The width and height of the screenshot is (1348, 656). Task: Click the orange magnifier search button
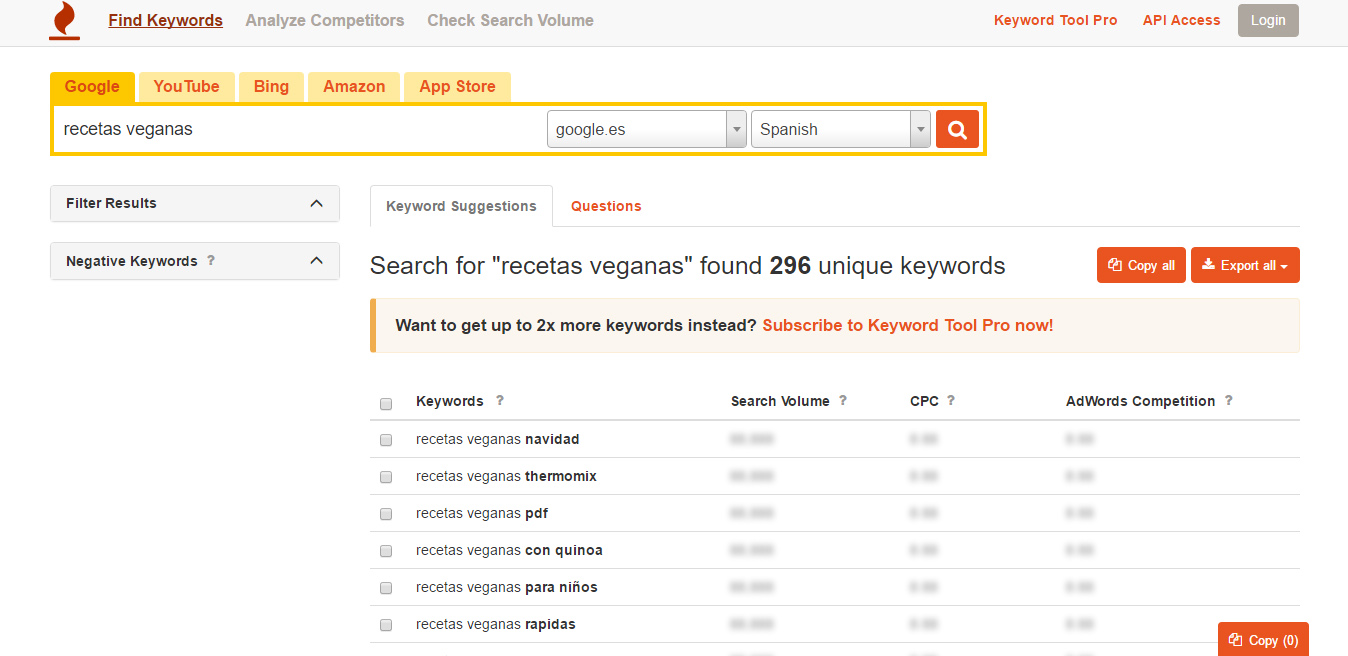pos(957,129)
